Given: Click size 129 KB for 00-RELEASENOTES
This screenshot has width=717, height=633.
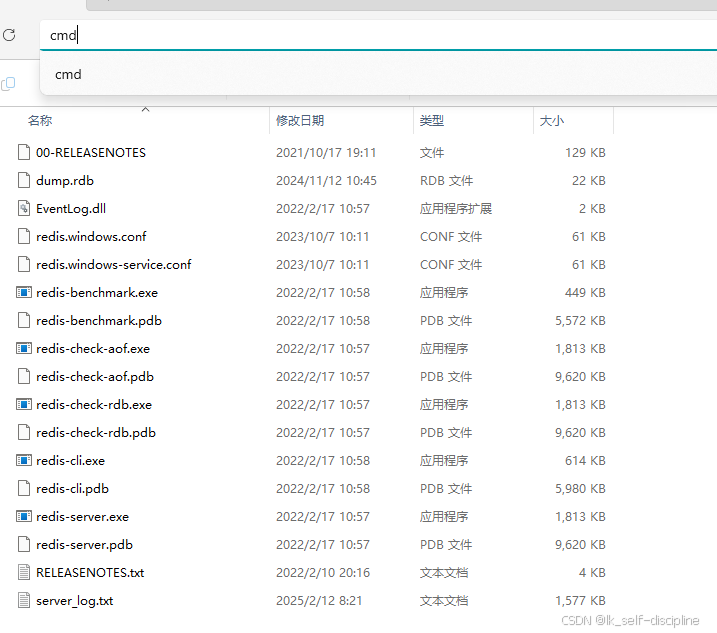Looking at the screenshot, I should point(585,152).
